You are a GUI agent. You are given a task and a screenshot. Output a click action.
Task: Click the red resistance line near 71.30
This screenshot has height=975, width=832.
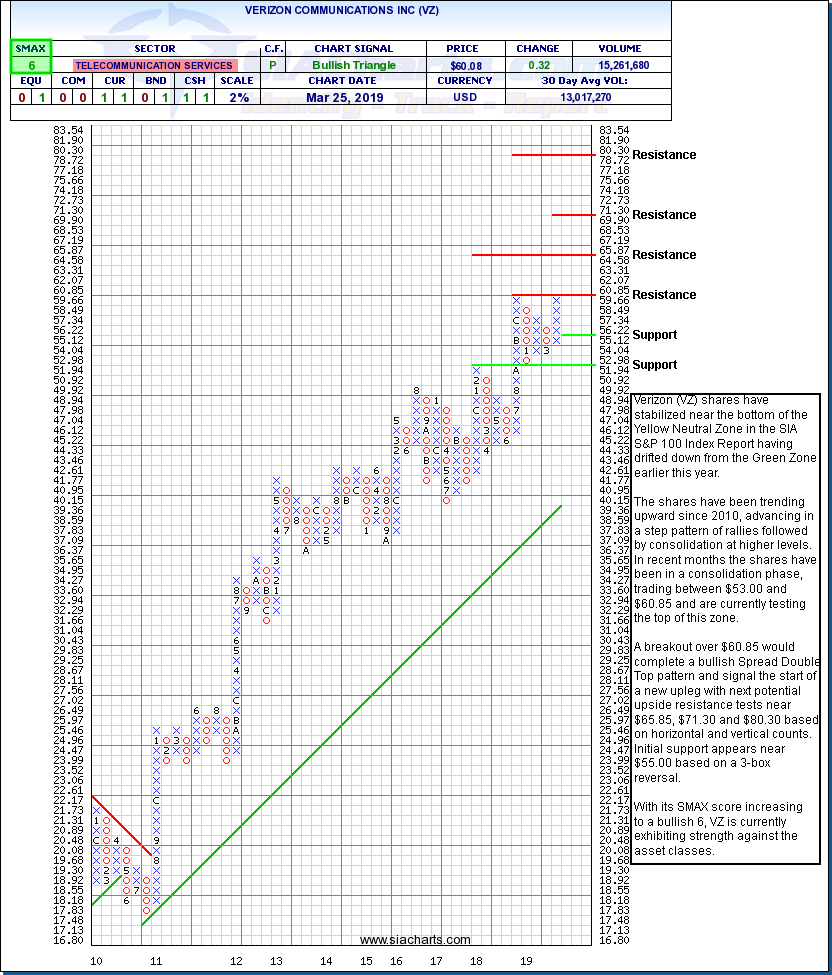click(572, 215)
